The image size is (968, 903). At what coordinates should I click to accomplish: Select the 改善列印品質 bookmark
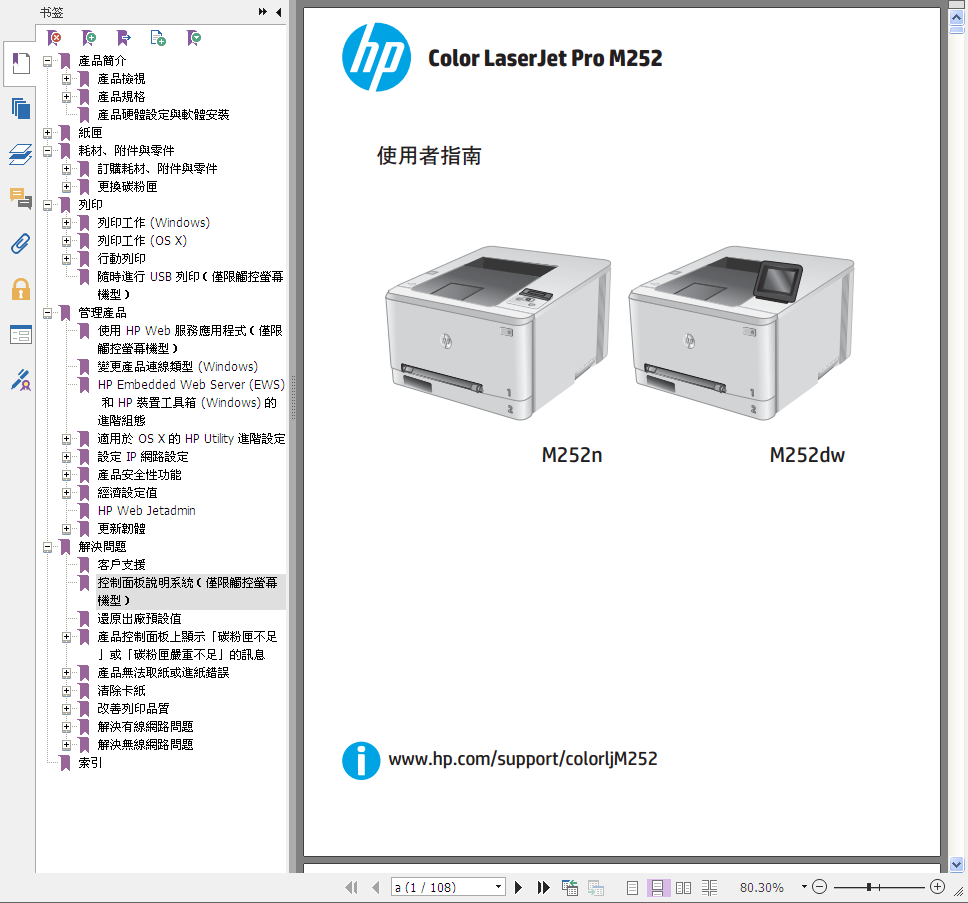click(x=133, y=709)
